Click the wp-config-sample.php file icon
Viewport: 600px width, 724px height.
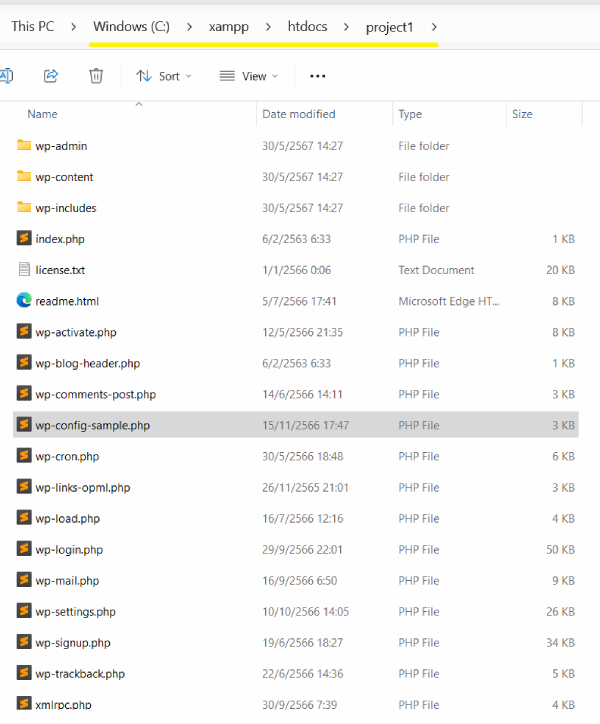24,424
